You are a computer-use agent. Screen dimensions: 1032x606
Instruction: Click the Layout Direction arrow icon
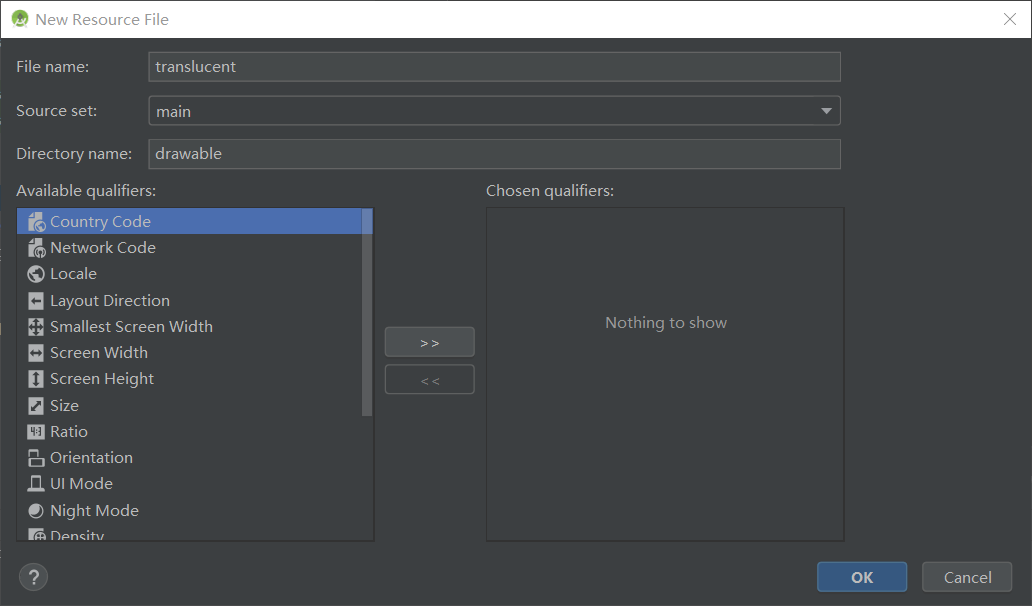[36, 301]
